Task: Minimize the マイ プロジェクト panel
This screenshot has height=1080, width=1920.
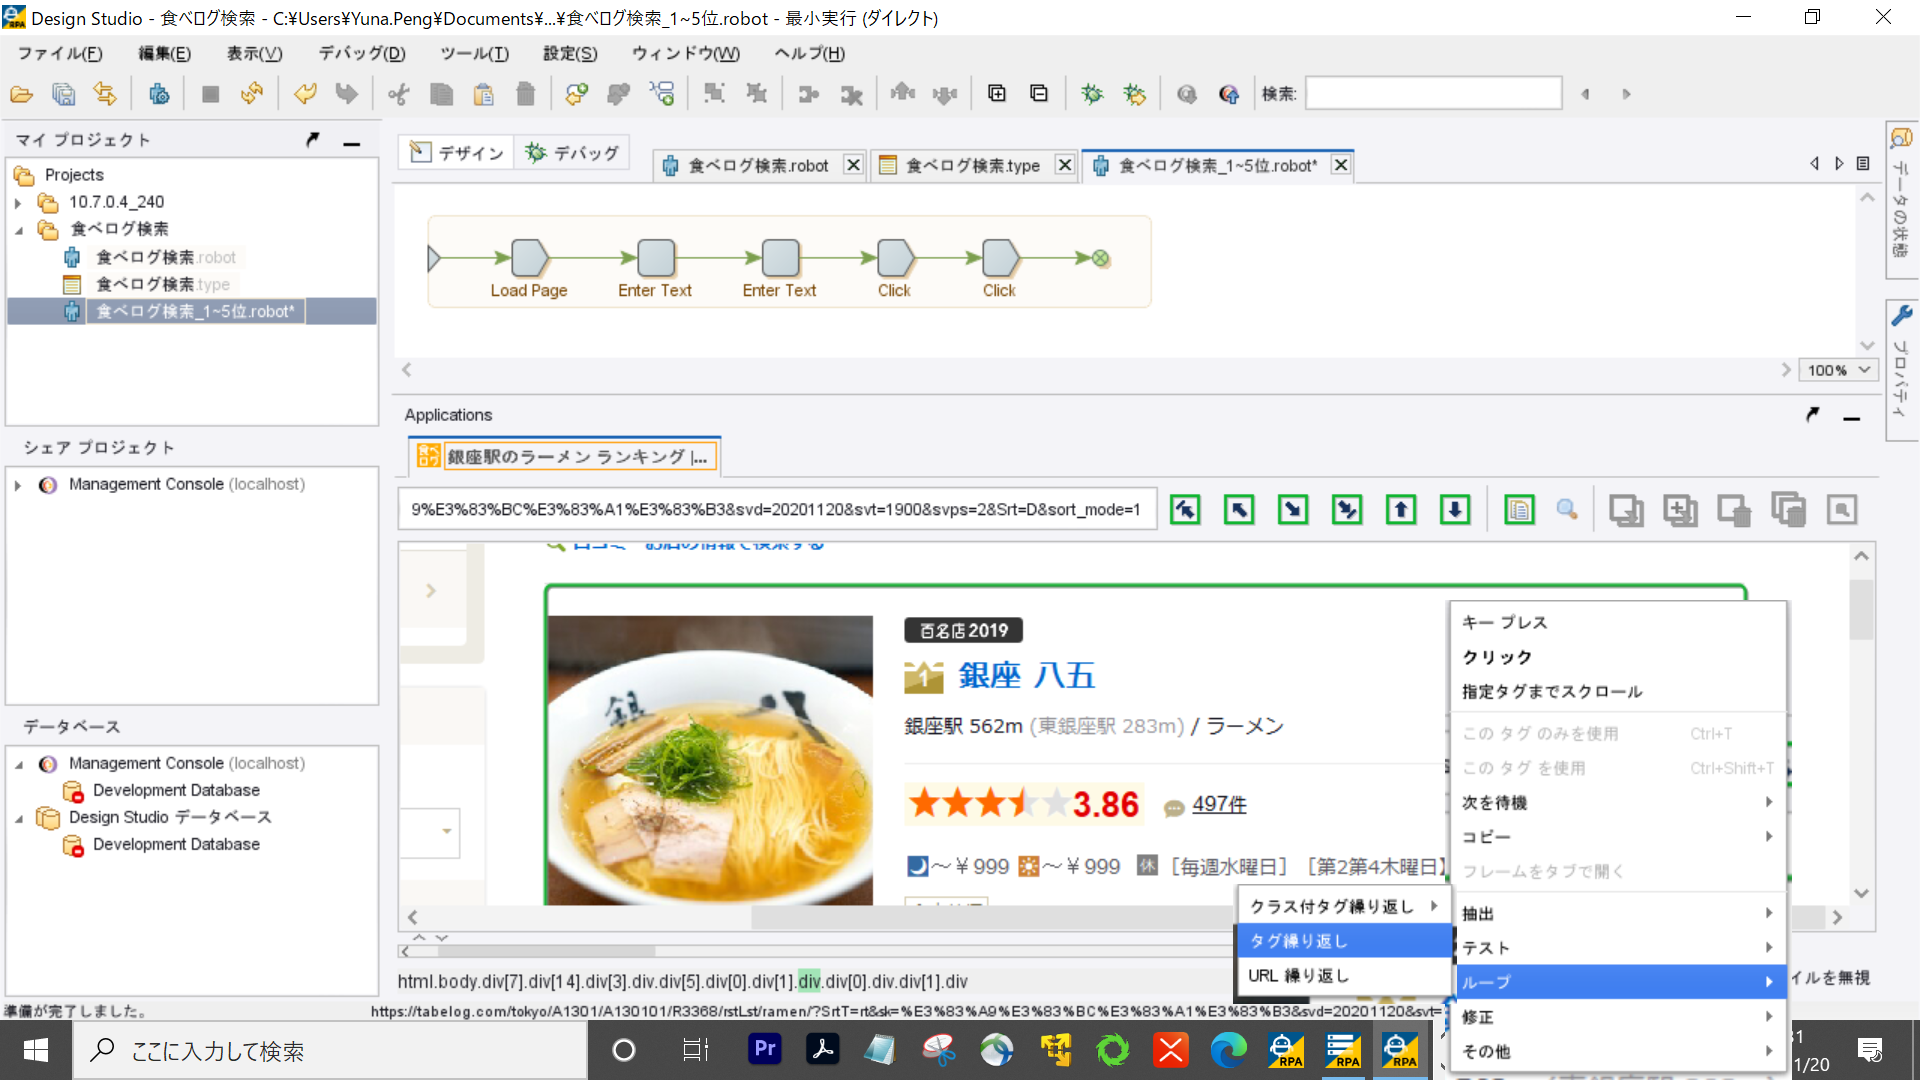Action: pyautogui.click(x=352, y=142)
